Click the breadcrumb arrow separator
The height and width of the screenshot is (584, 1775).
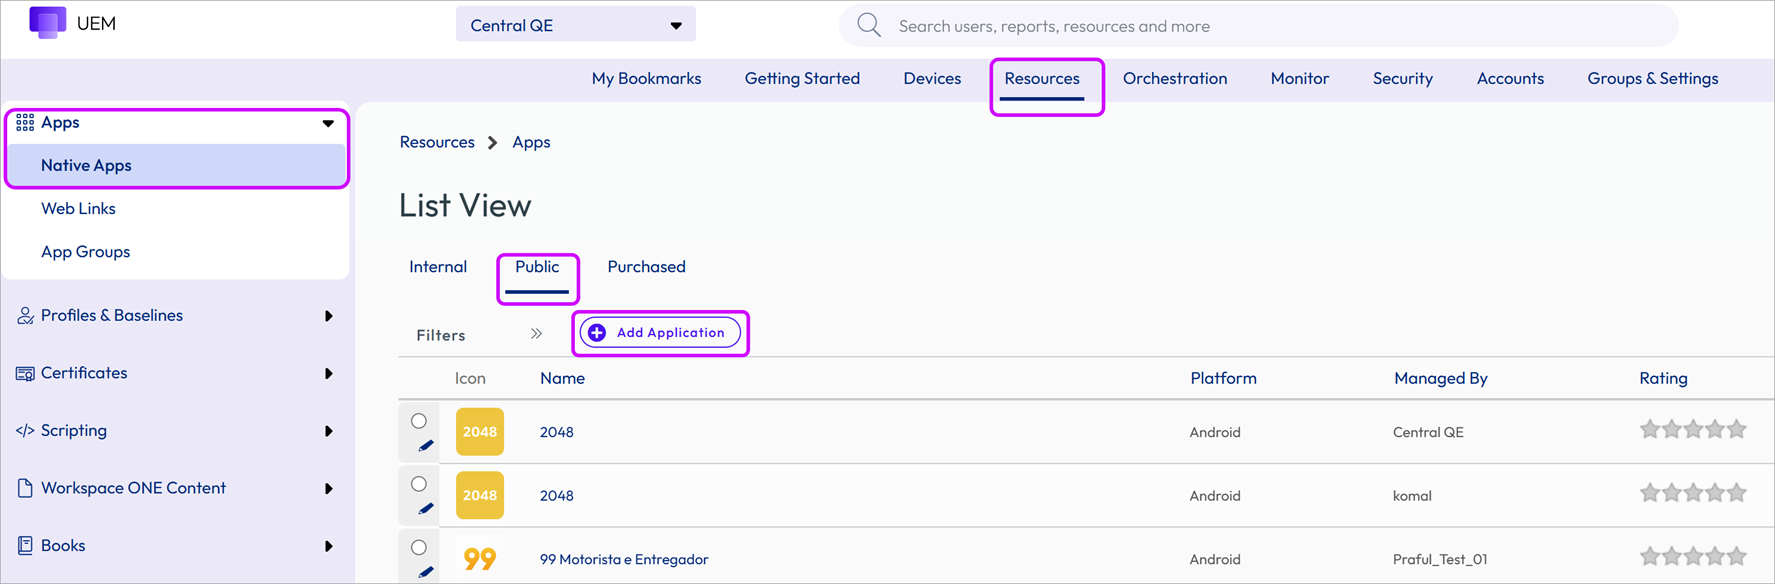pyautogui.click(x=492, y=143)
